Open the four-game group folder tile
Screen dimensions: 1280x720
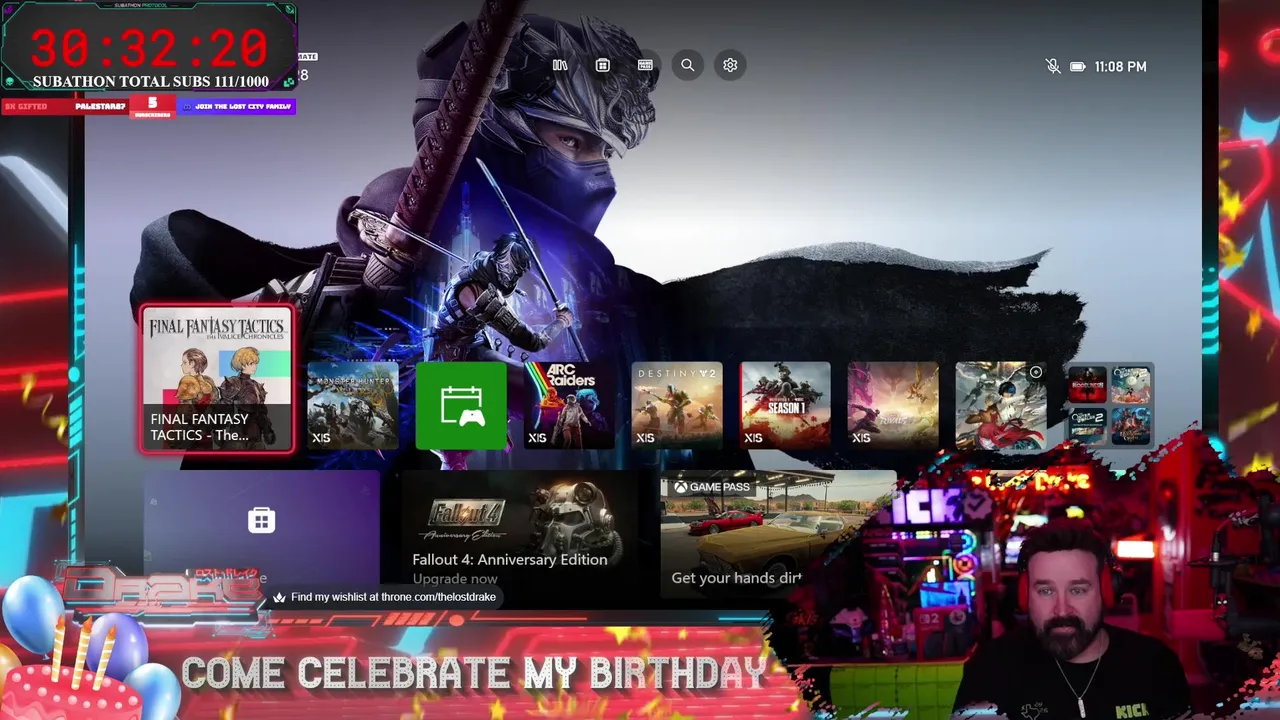pyautogui.click(x=1109, y=405)
